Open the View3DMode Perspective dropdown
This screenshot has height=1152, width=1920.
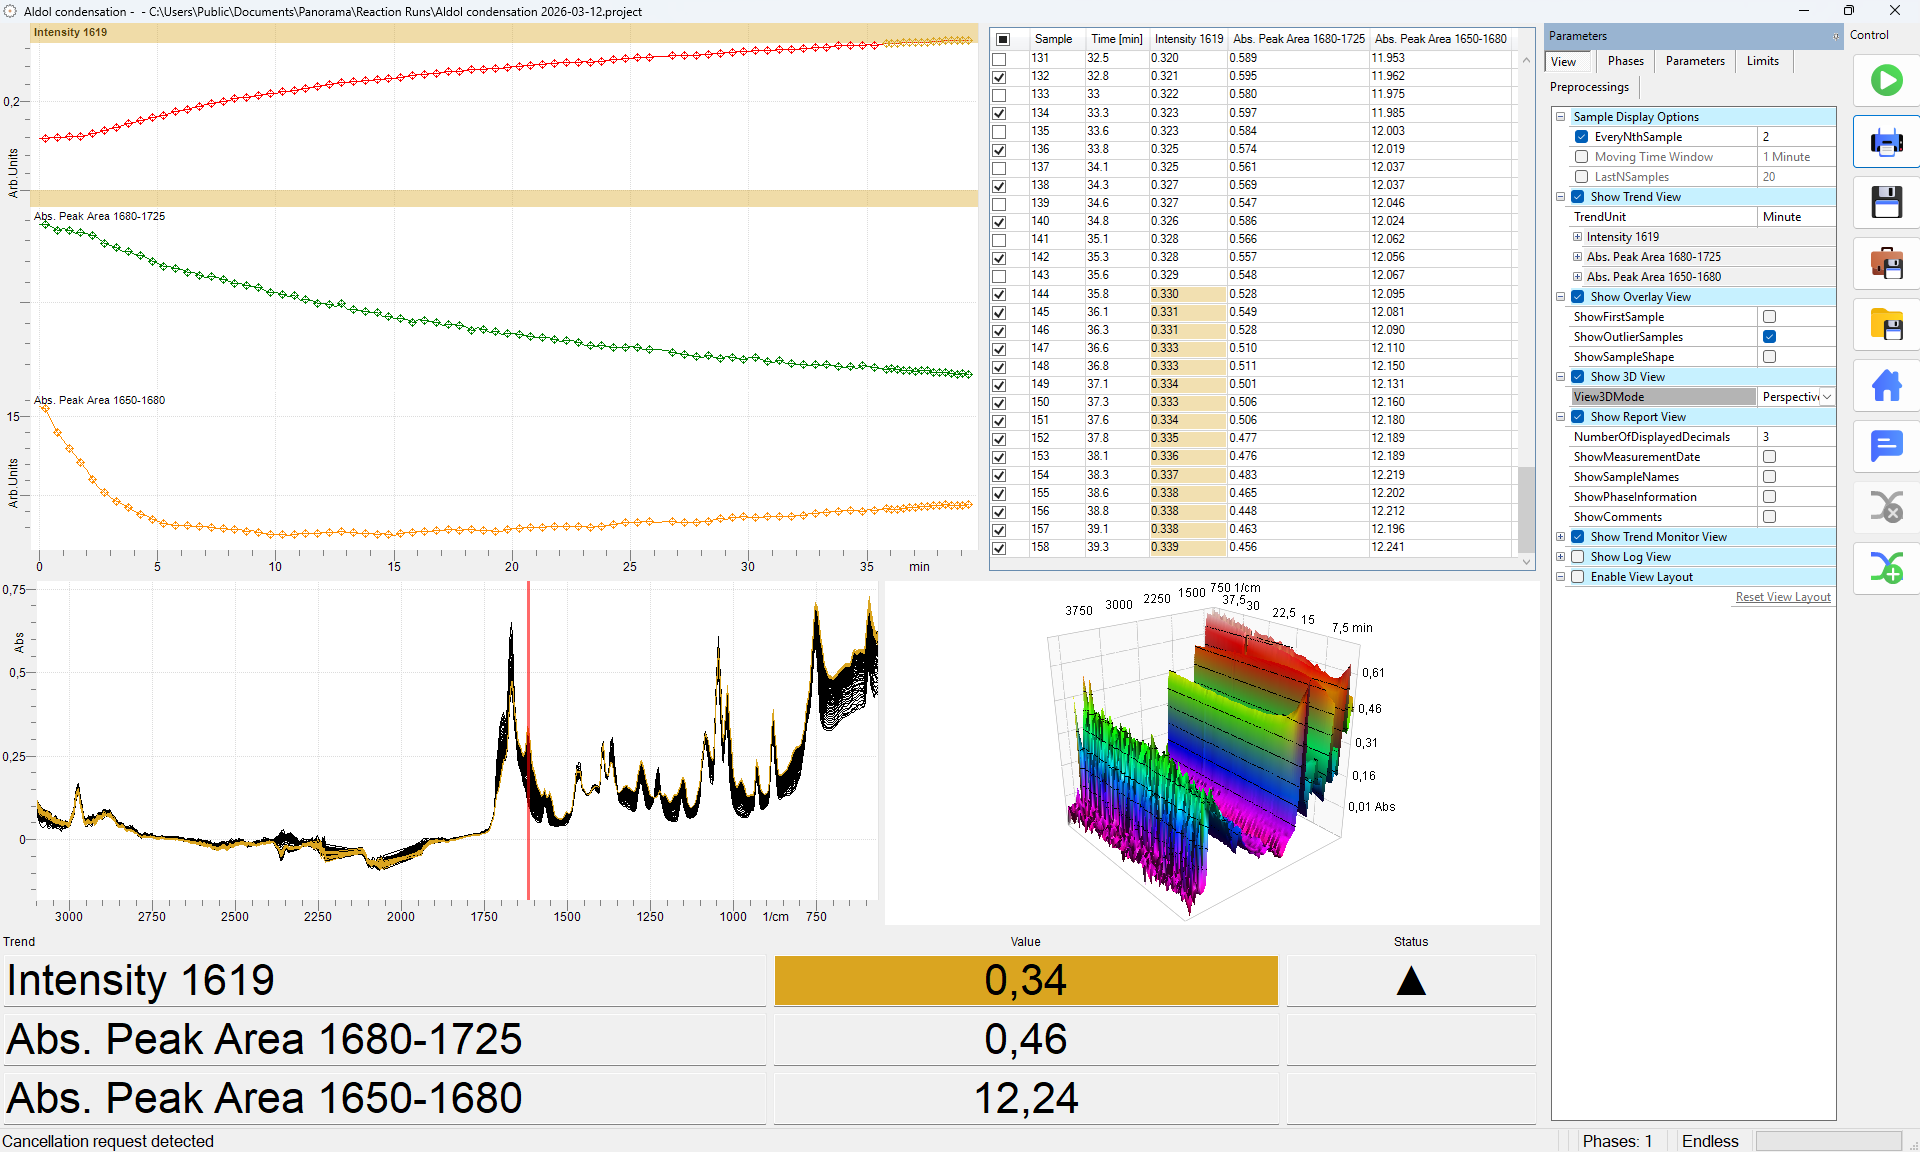pyautogui.click(x=1826, y=397)
